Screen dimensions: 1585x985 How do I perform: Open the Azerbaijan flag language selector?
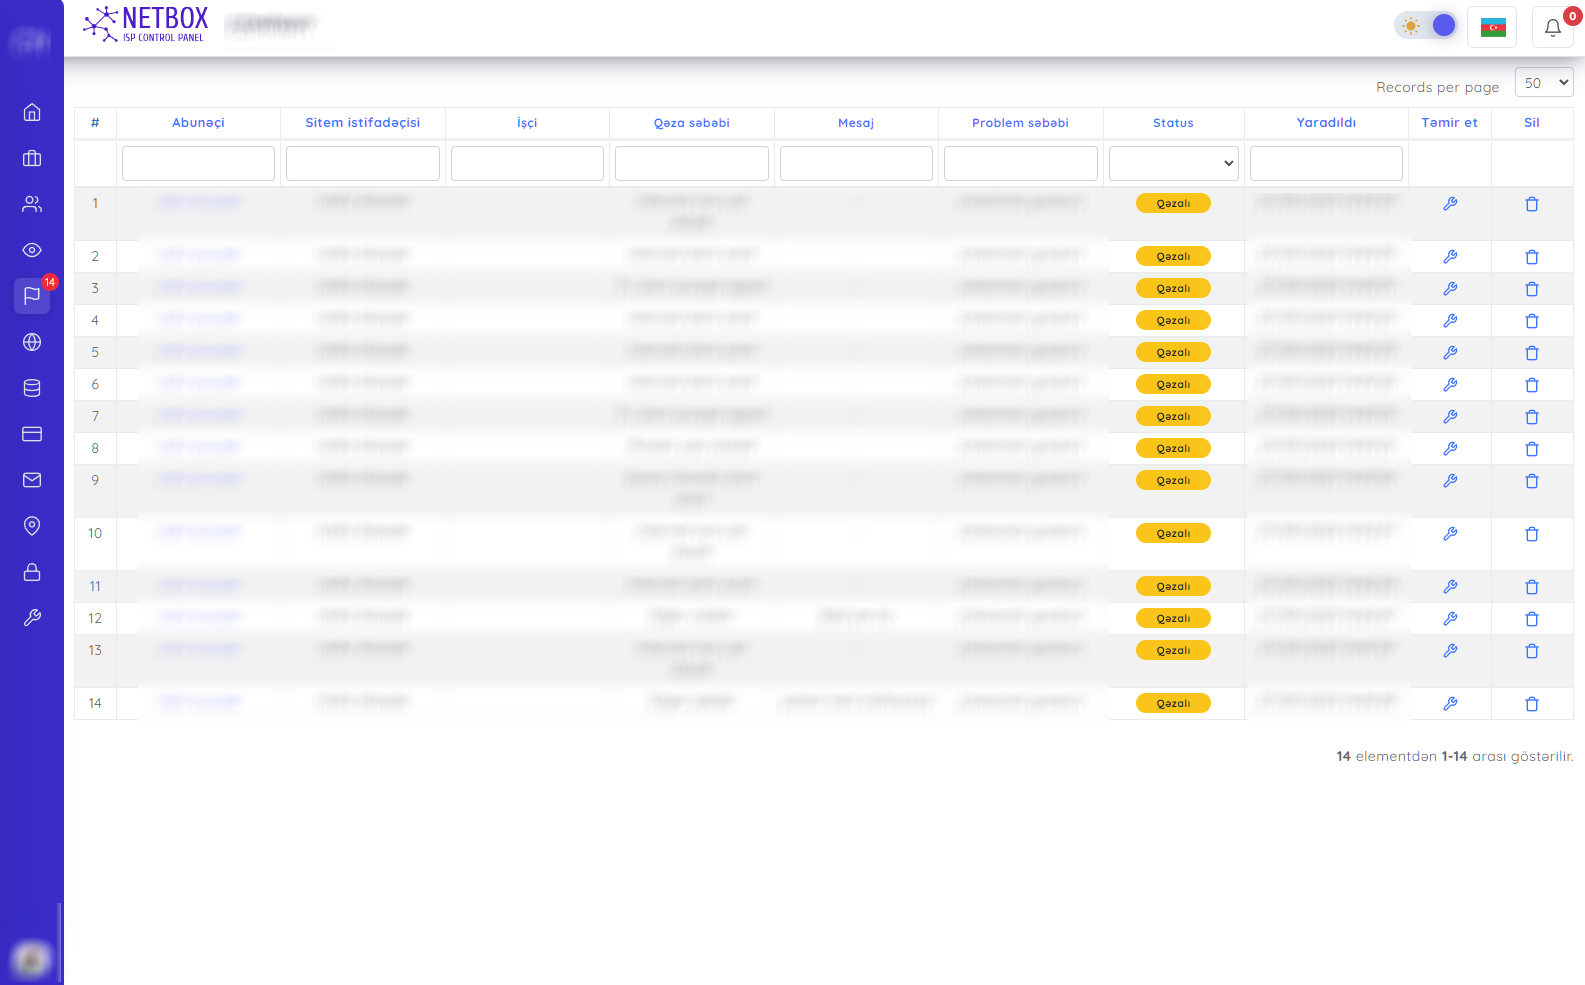tap(1492, 27)
